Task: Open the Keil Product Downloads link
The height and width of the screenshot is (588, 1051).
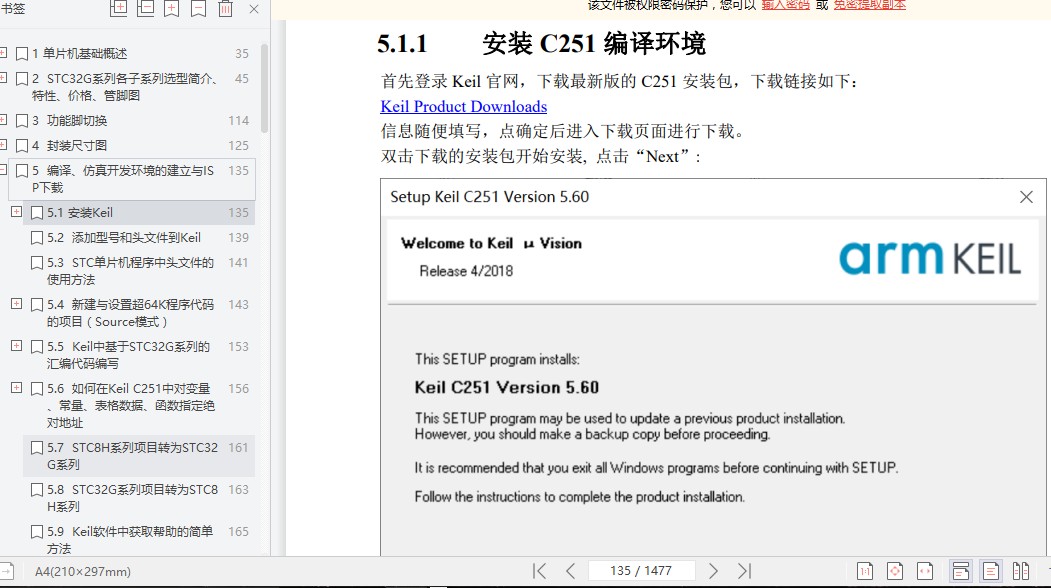Action: [x=464, y=107]
